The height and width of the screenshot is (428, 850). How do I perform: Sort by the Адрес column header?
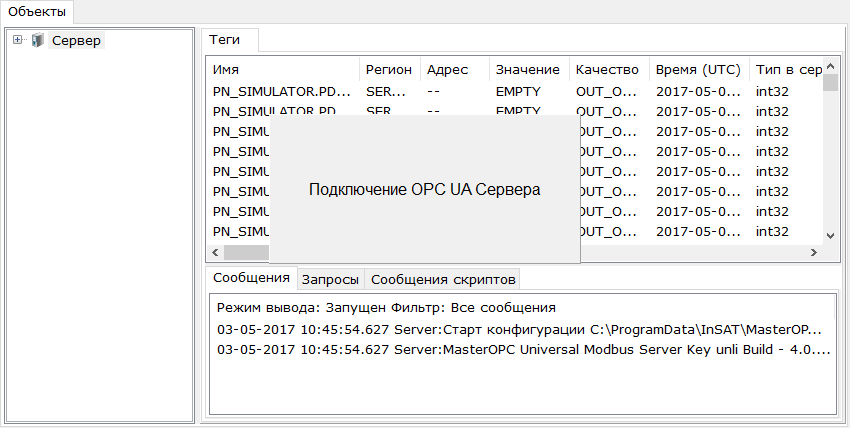(x=455, y=70)
